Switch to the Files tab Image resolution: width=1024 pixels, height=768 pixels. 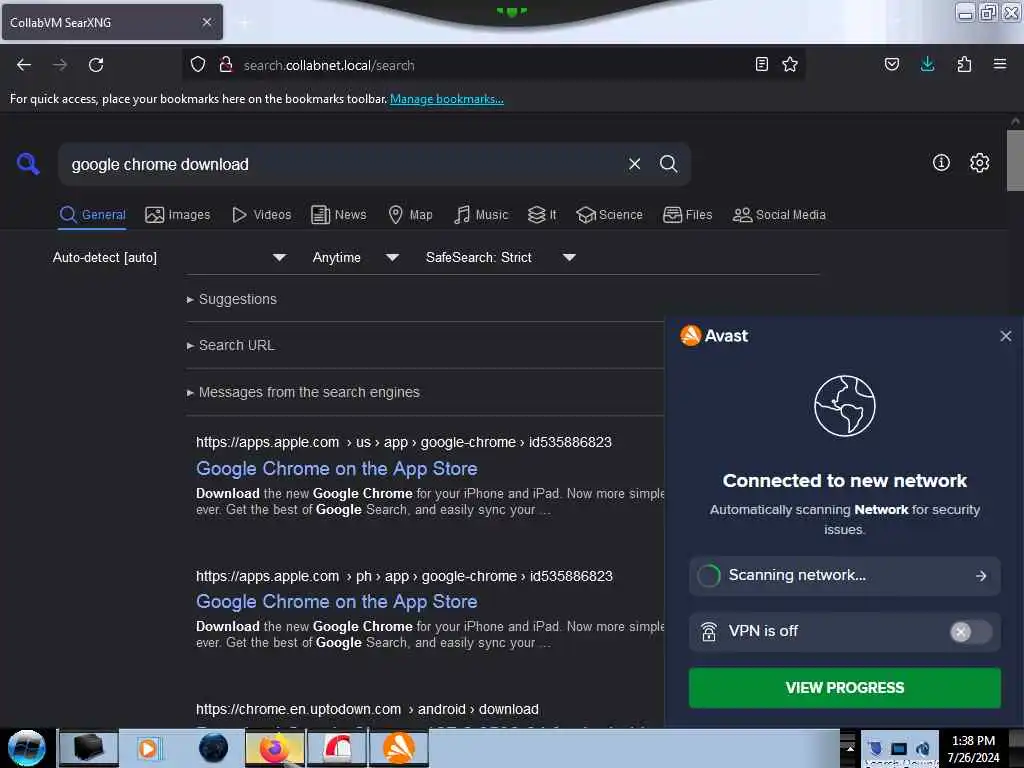click(x=687, y=215)
